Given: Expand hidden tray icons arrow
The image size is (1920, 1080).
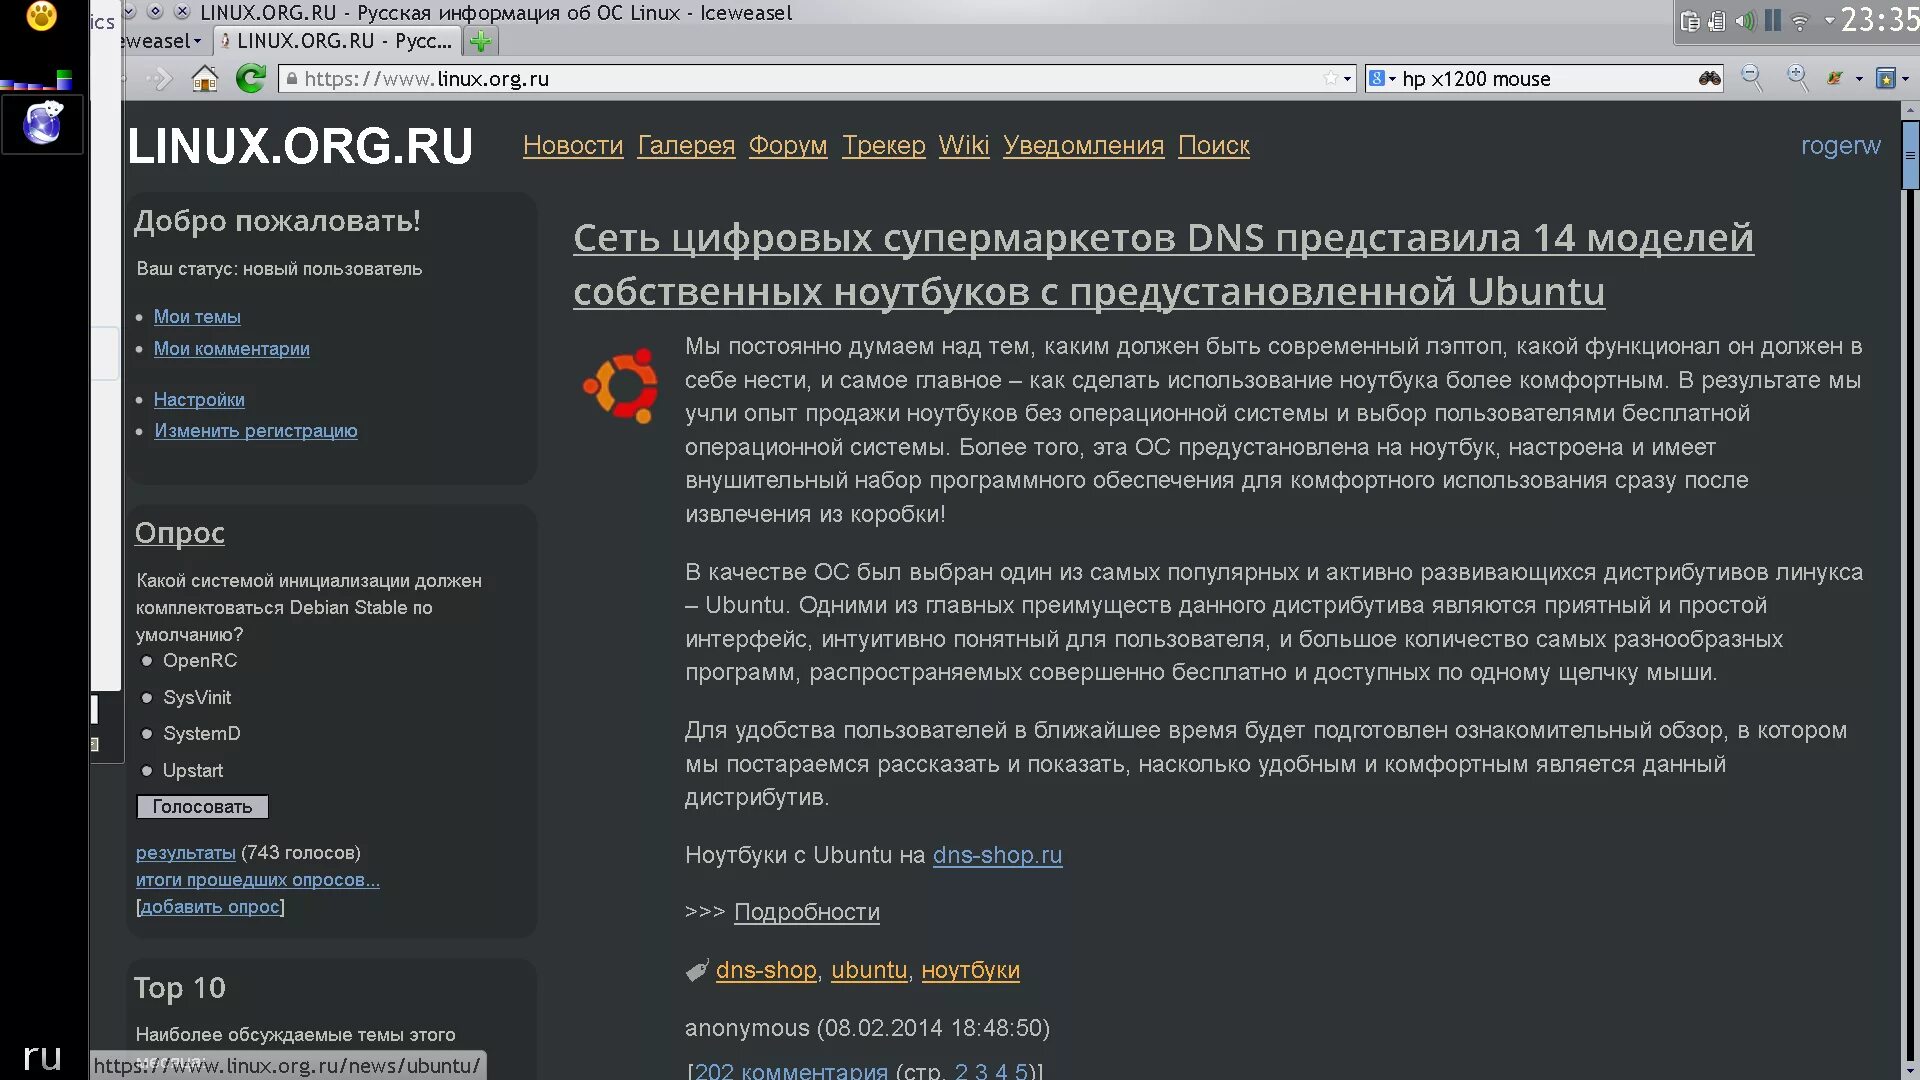Looking at the screenshot, I should 1830,20.
